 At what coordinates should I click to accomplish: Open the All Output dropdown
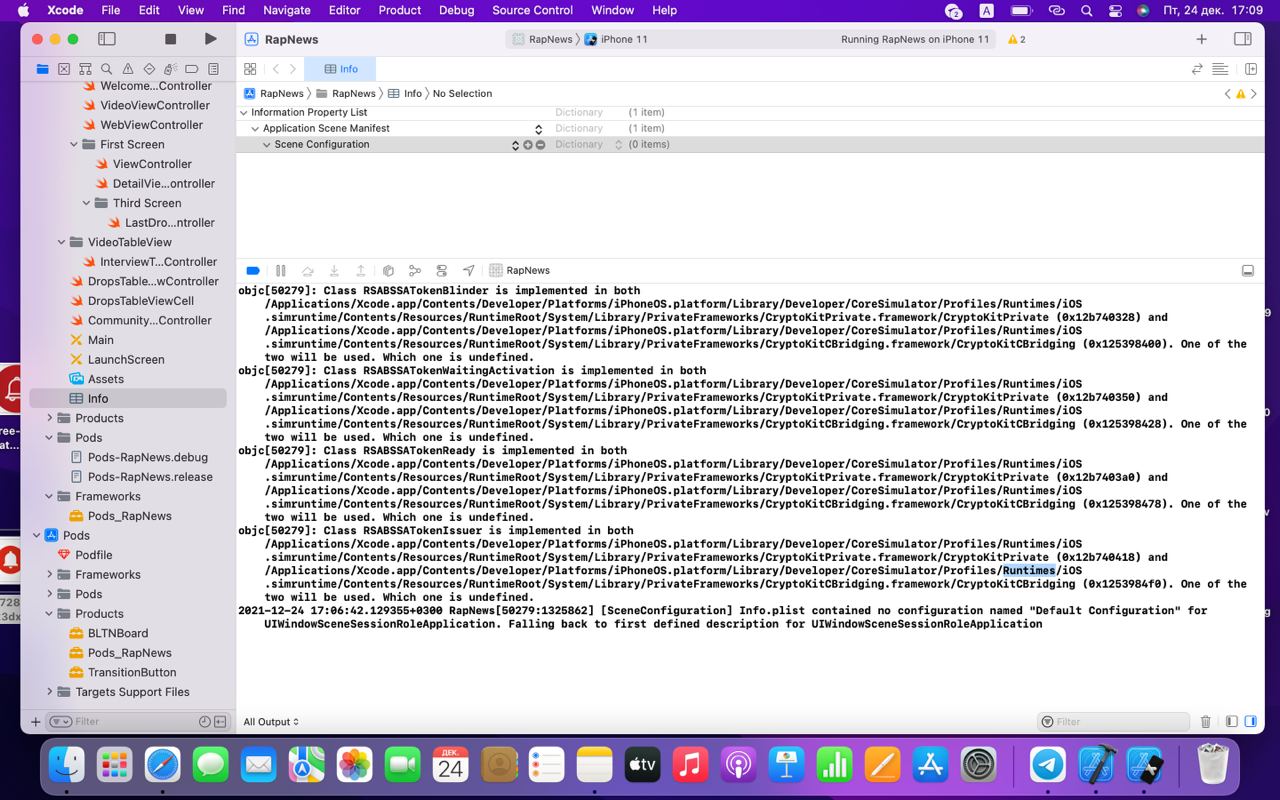point(271,722)
